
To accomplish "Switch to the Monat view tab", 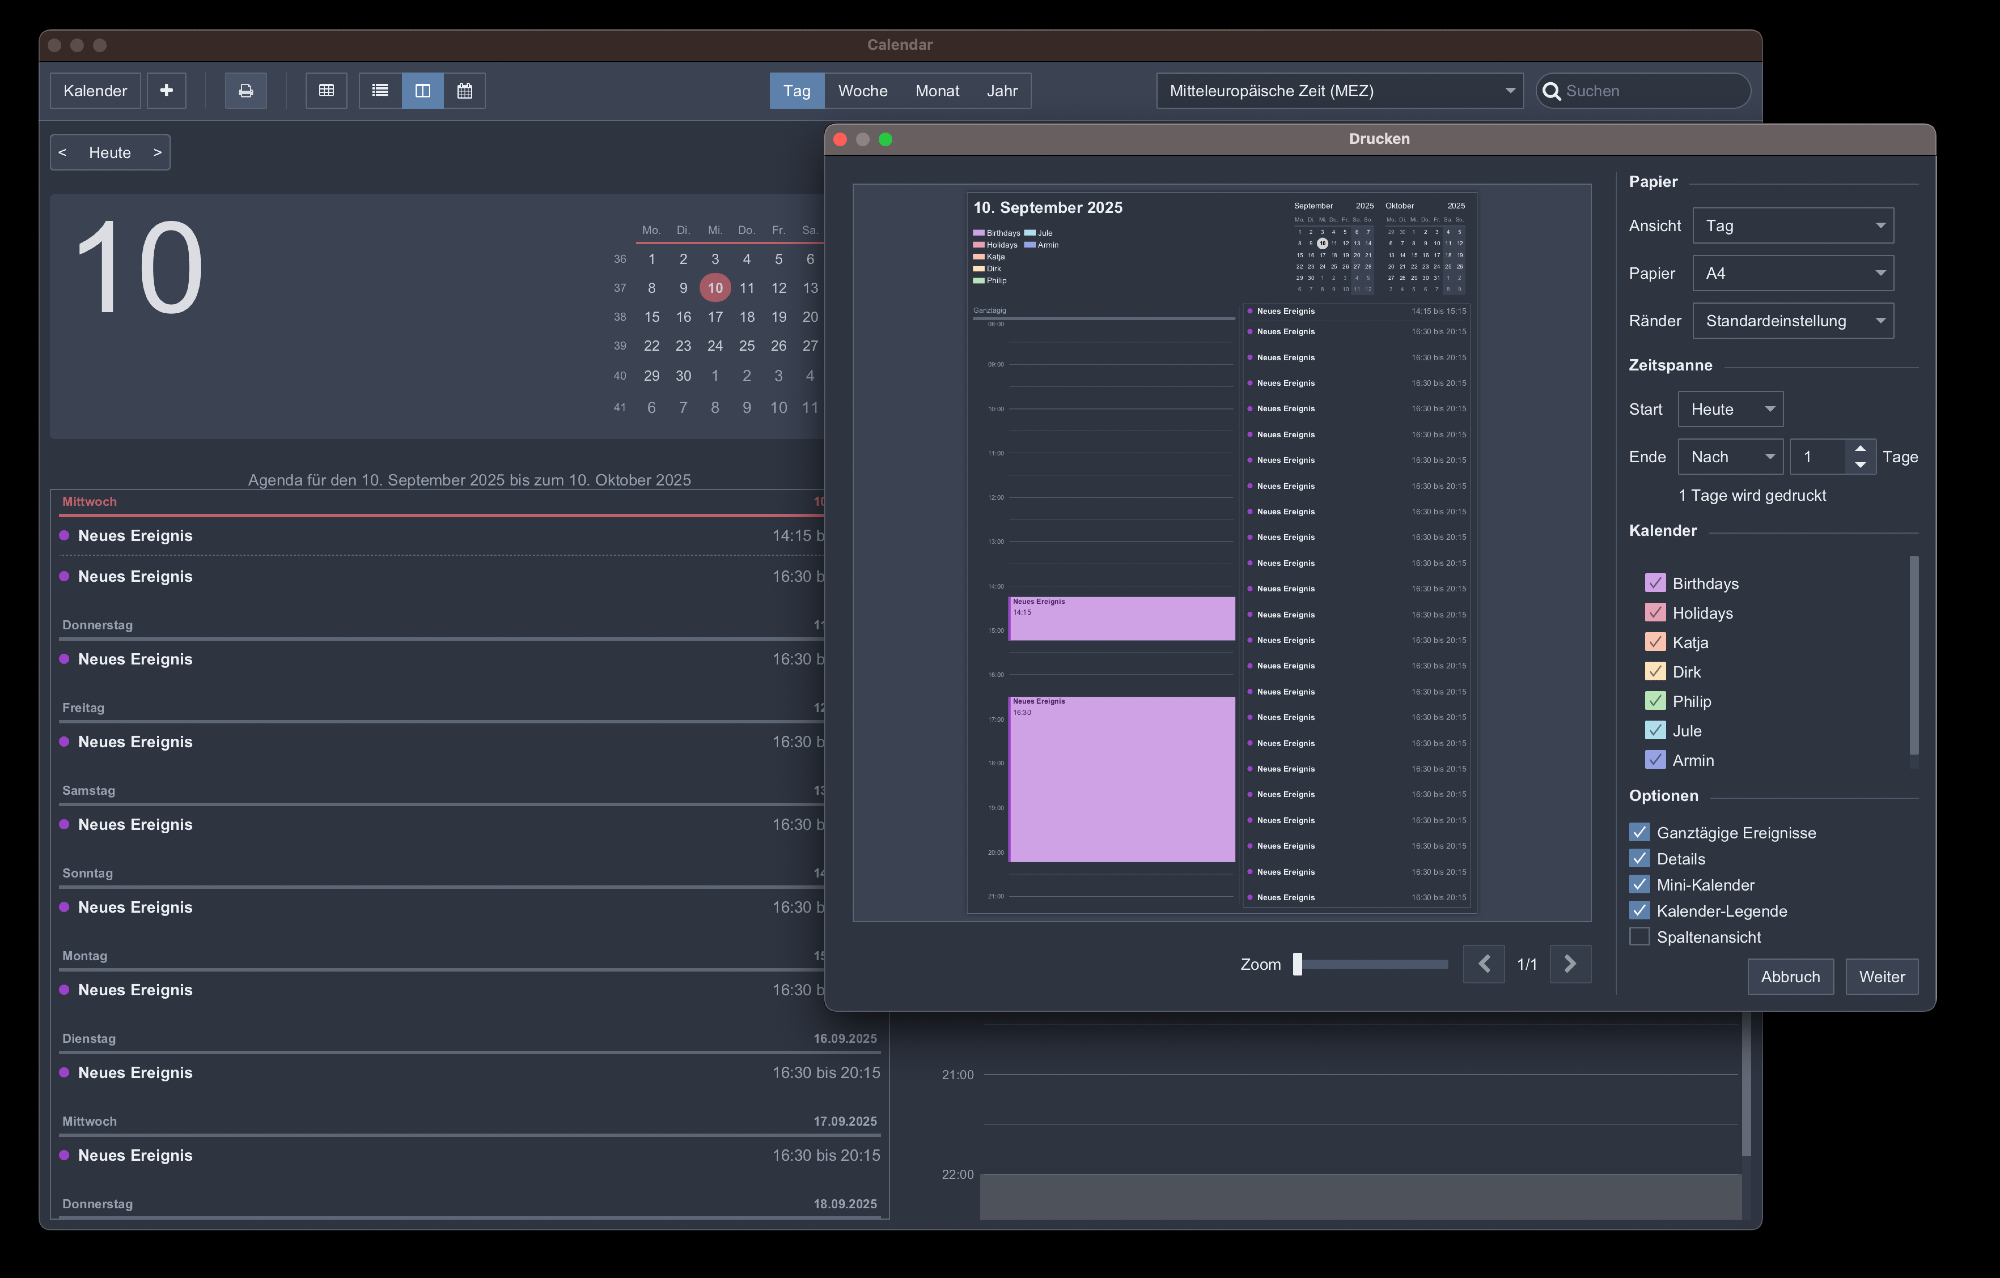I will pos(937,91).
